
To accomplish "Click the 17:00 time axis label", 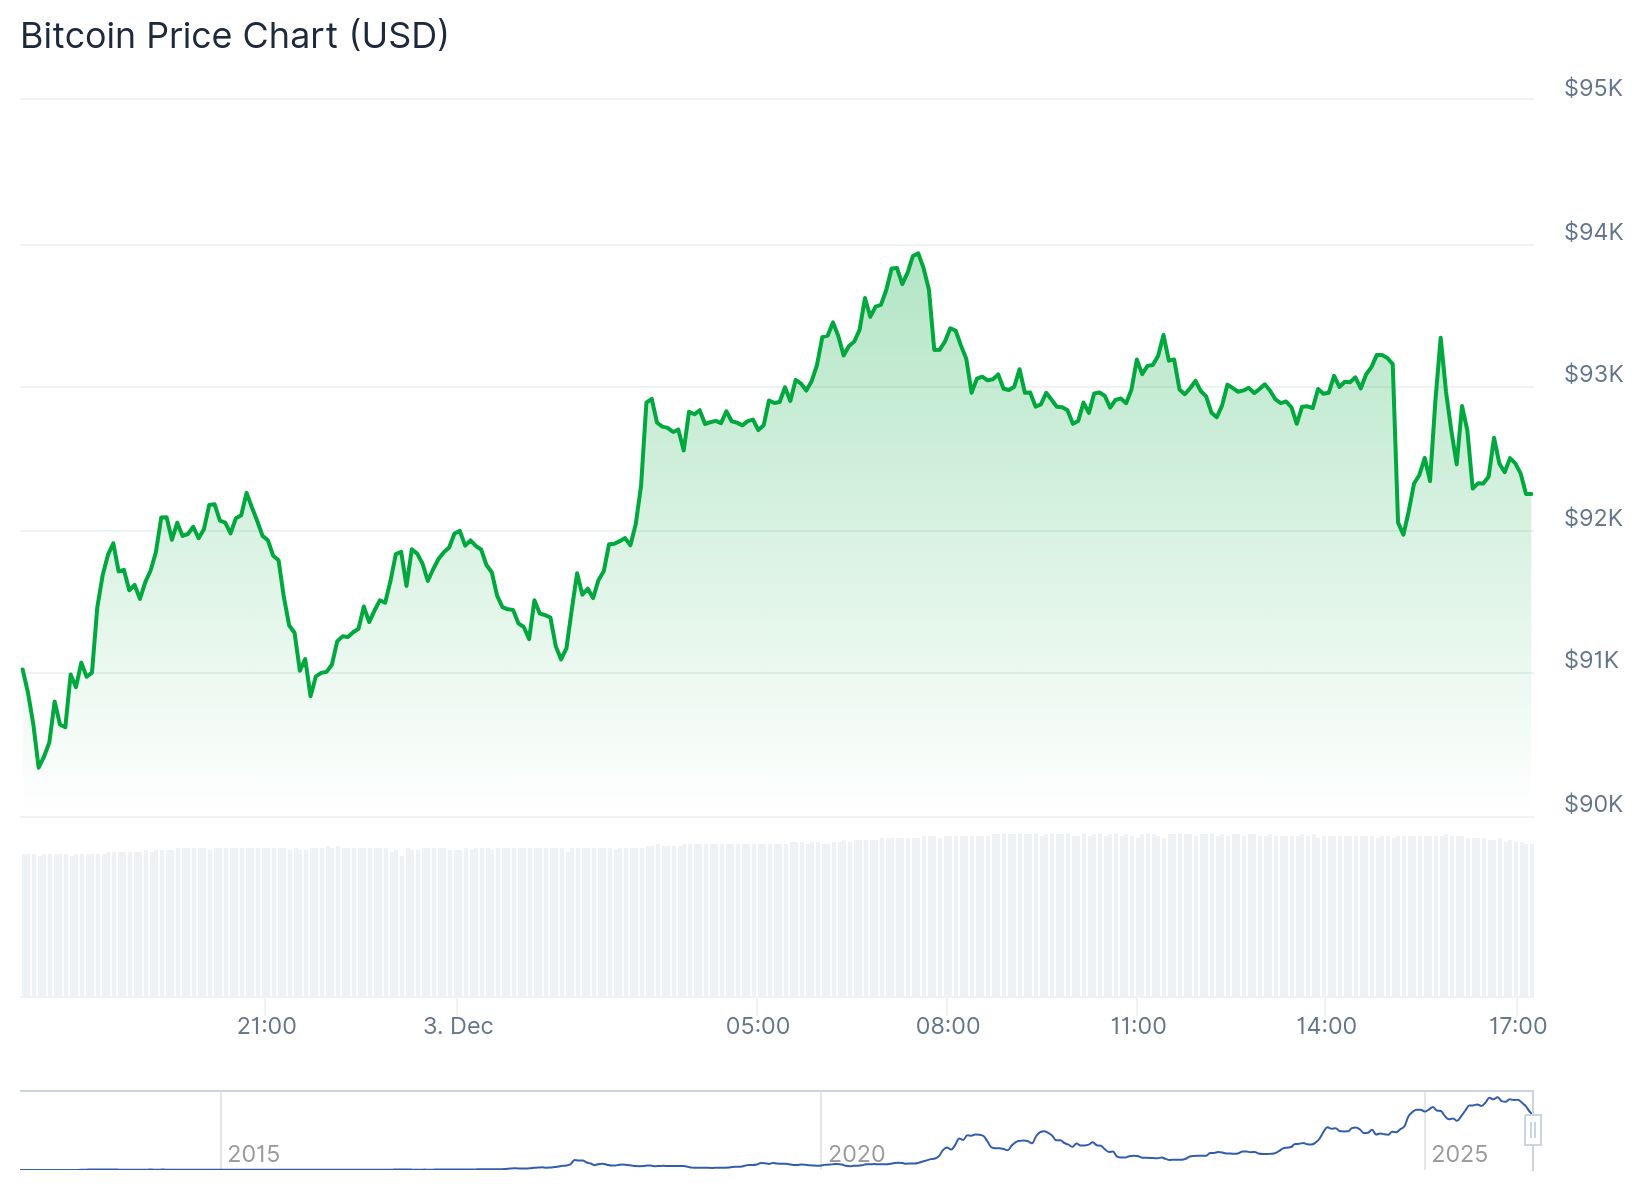I will coord(1518,1026).
